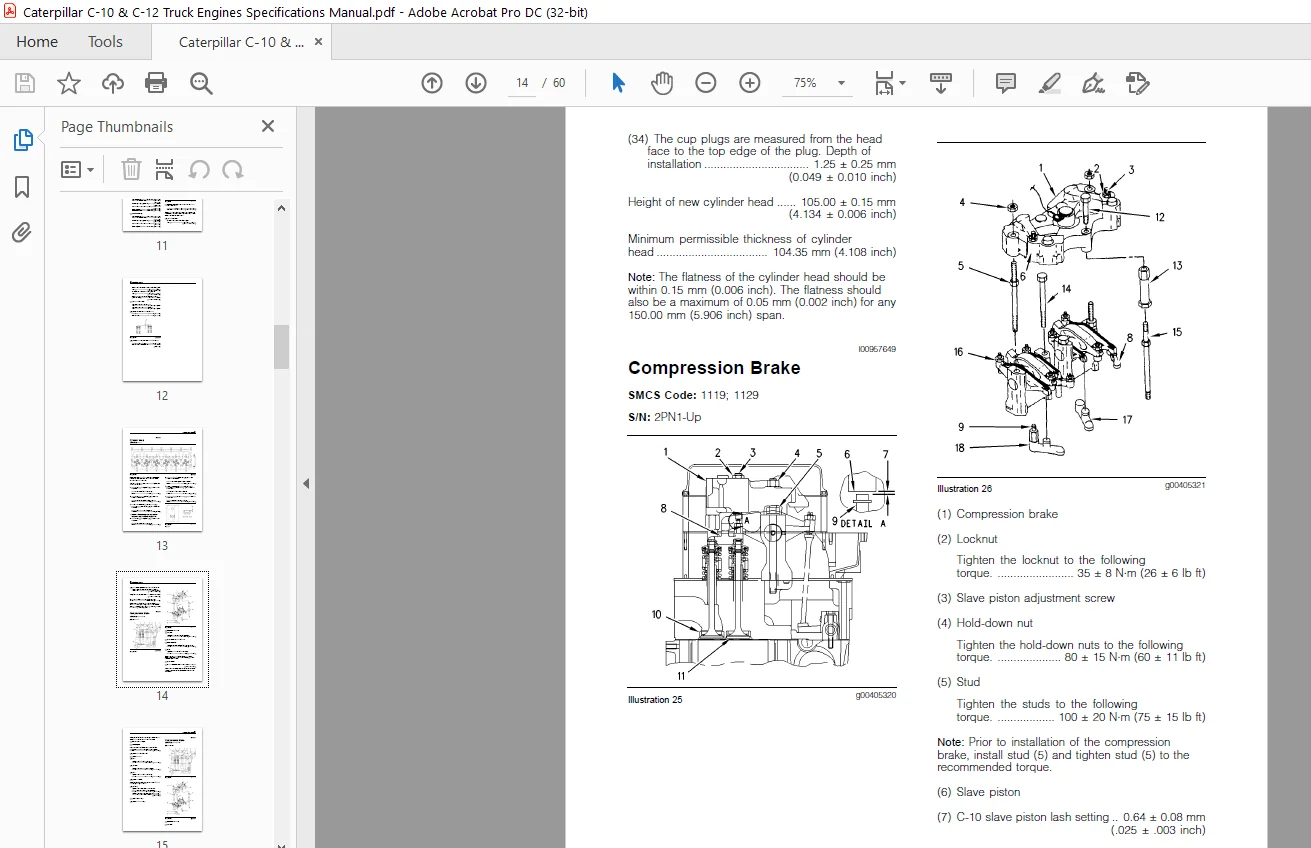
Task: Click the Save file icon
Action: pyautogui.click(x=25, y=83)
